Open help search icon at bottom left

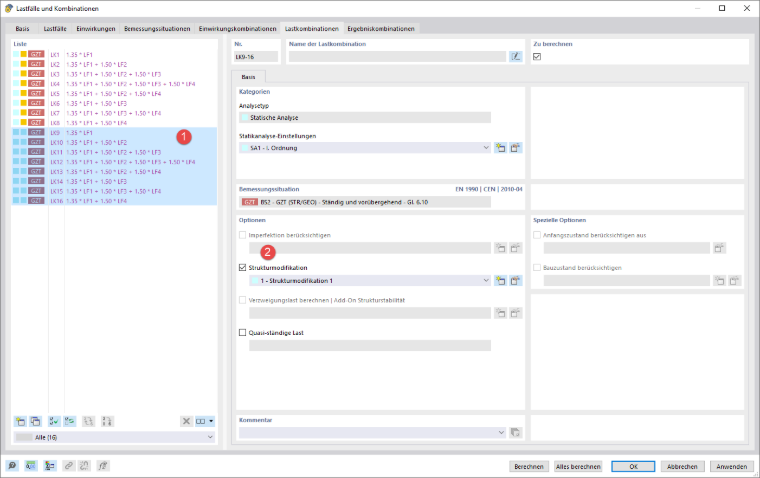coord(12,466)
